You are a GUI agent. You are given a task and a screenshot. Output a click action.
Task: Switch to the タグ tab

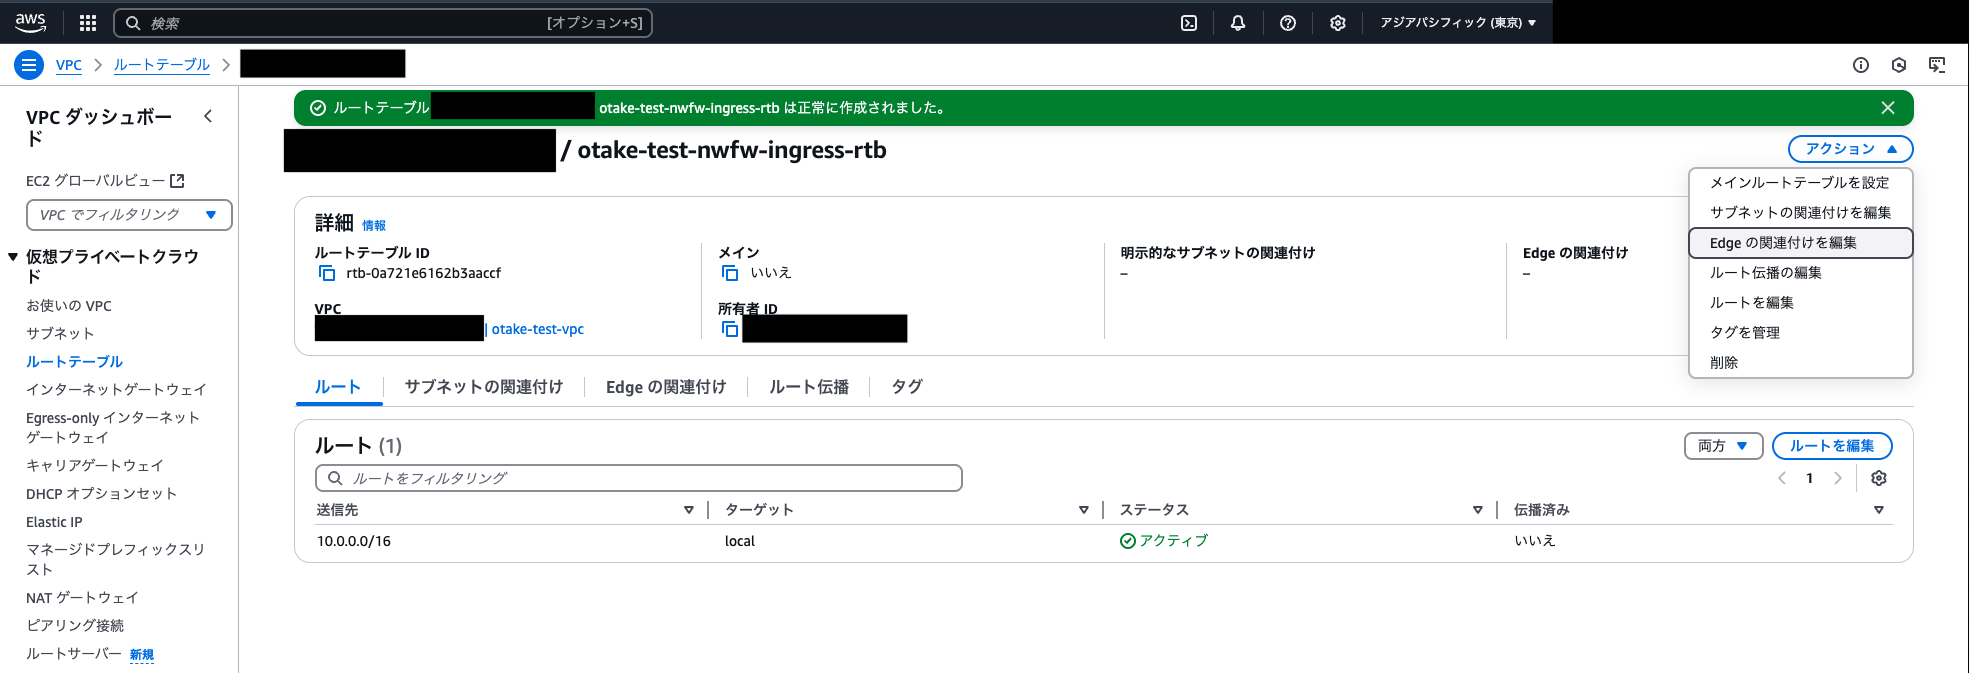coord(907,387)
